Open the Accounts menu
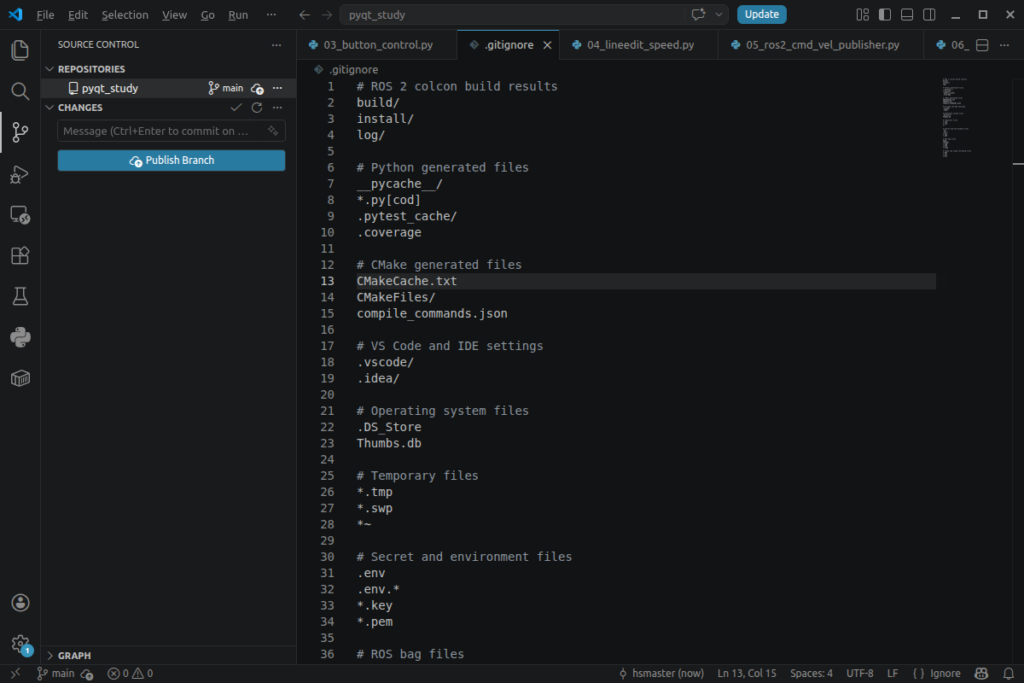The height and width of the screenshot is (683, 1024). [20, 602]
